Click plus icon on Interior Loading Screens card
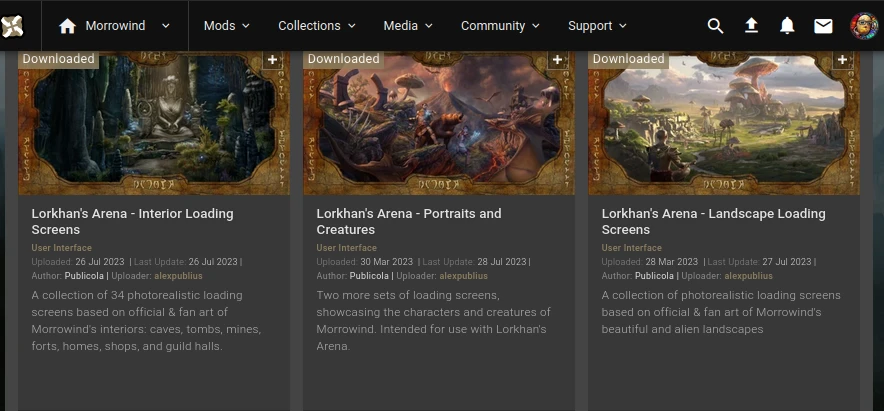This screenshot has width=884, height=411. 272,60
